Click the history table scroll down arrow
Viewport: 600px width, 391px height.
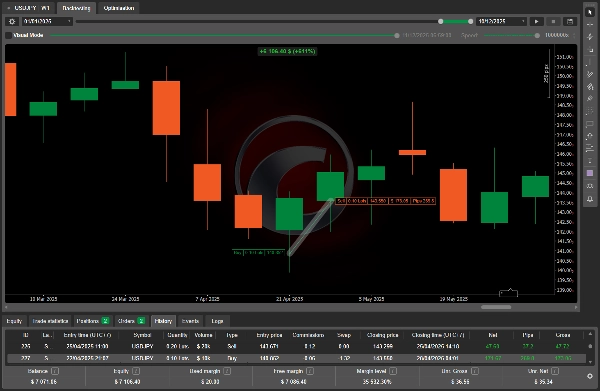pyautogui.click(x=590, y=362)
